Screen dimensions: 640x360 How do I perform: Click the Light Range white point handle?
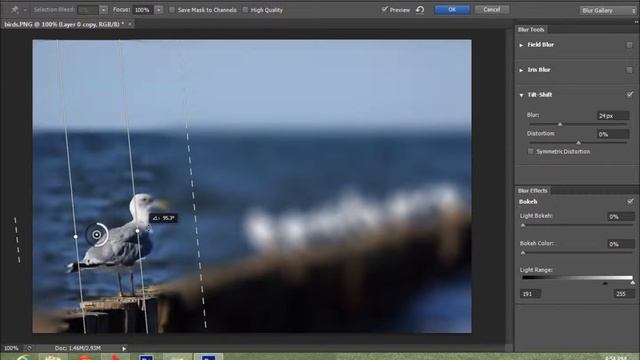632,282
